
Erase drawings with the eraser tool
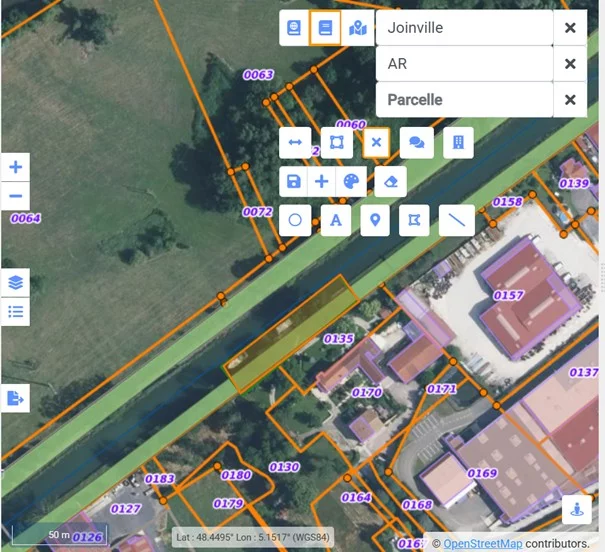coord(389,181)
